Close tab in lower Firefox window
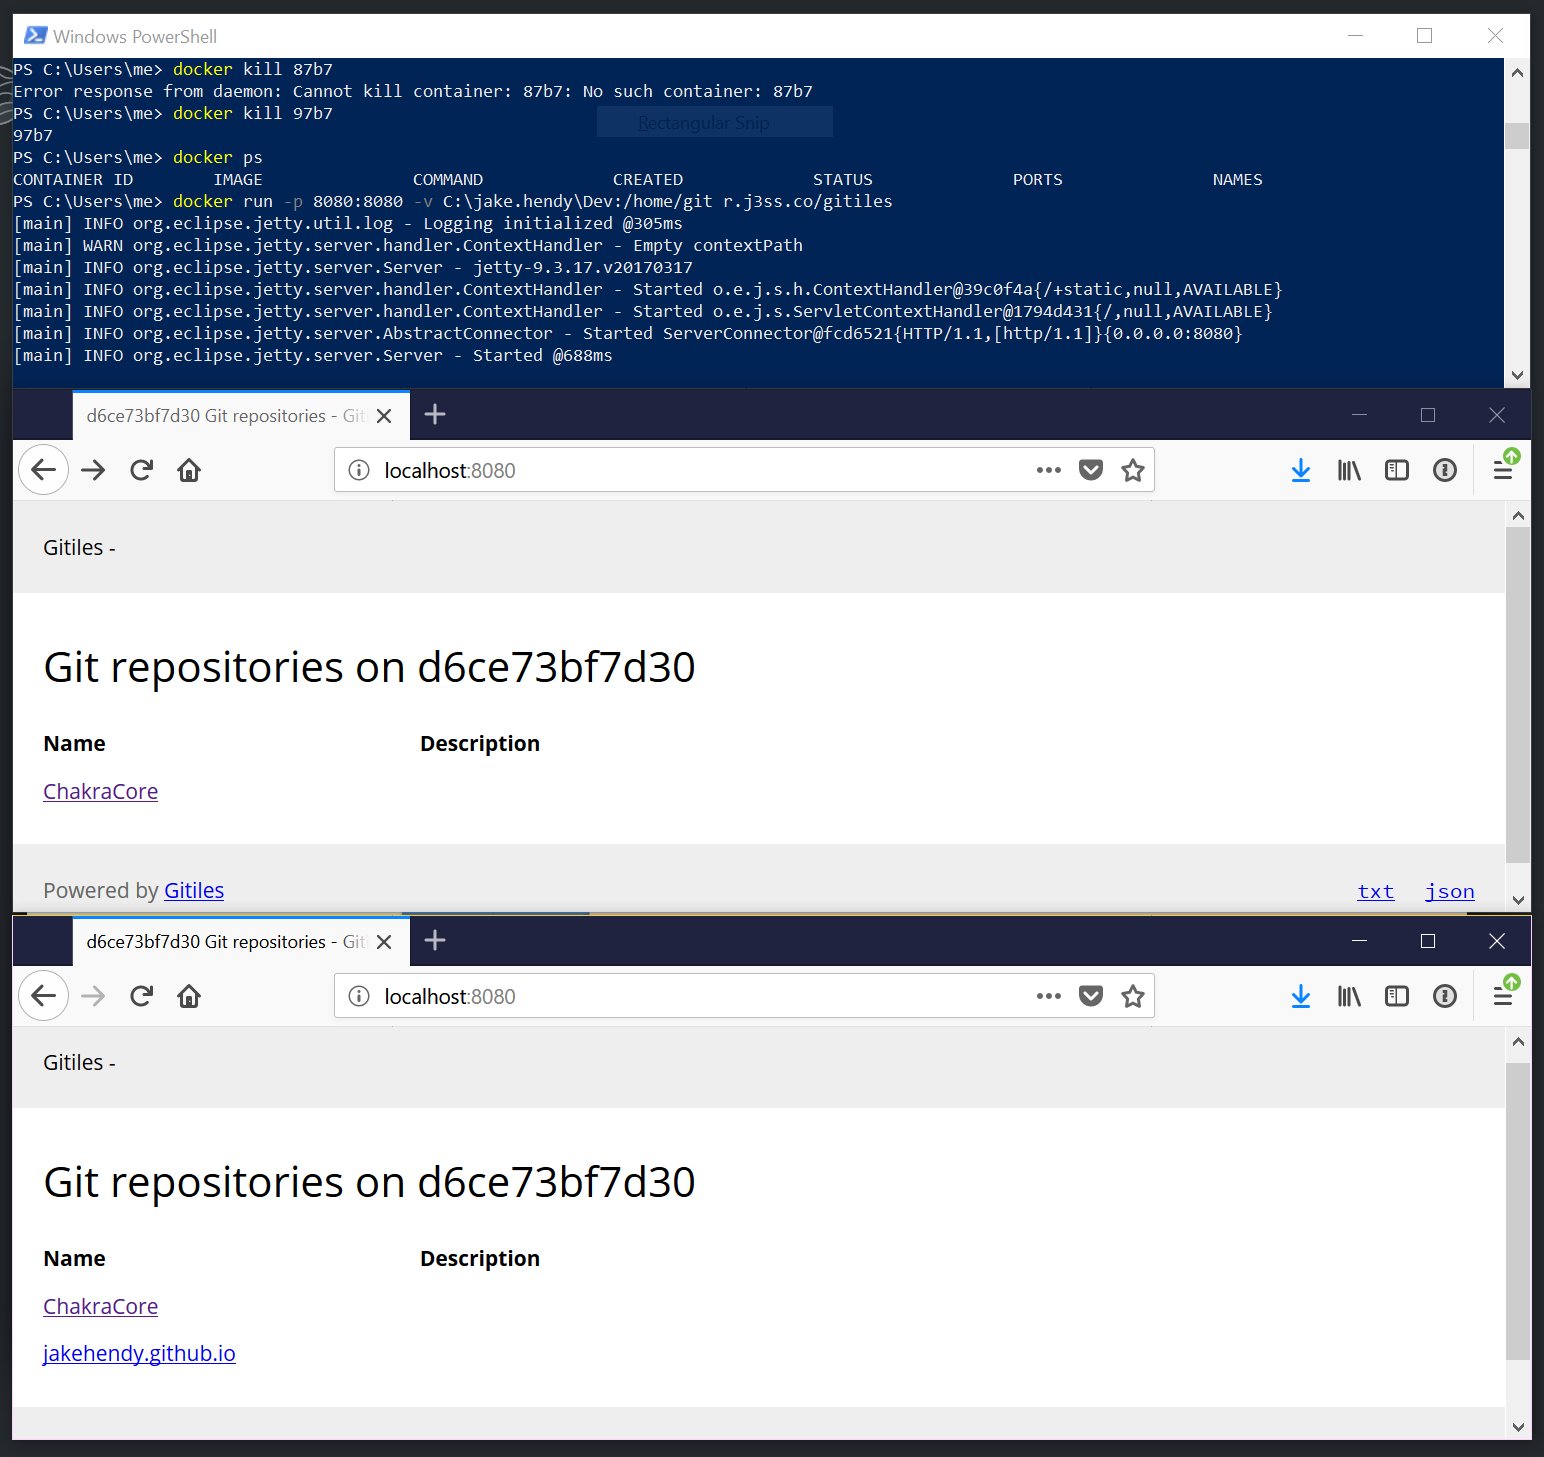The height and width of the screenshot is (1457, 1544). 384,942
